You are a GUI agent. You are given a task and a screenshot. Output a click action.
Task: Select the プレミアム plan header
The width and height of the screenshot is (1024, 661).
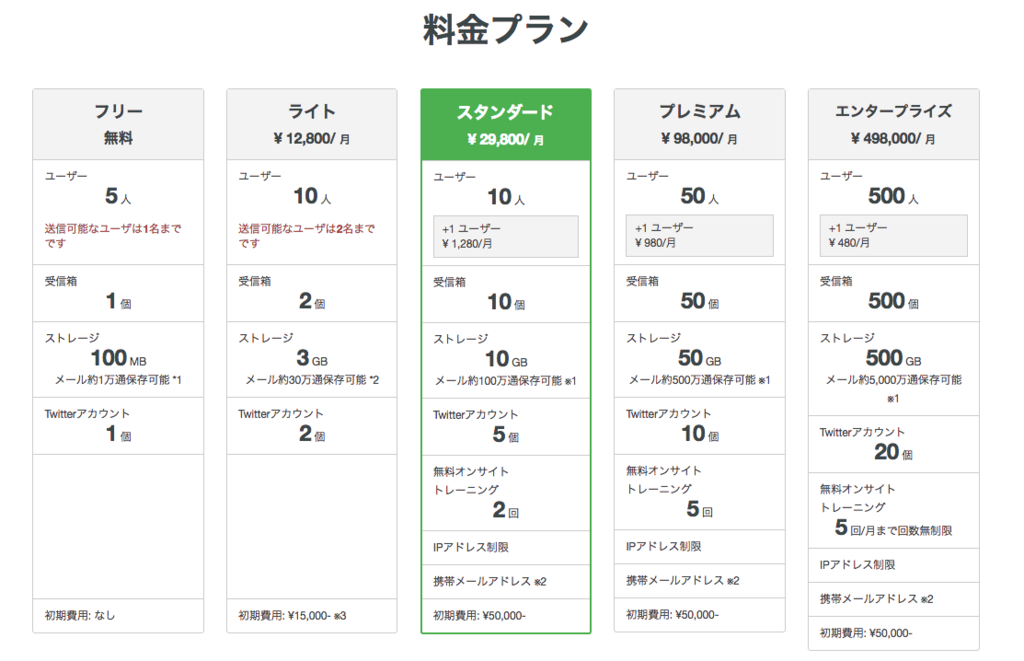pyautogui.click(x=699, y=124)
